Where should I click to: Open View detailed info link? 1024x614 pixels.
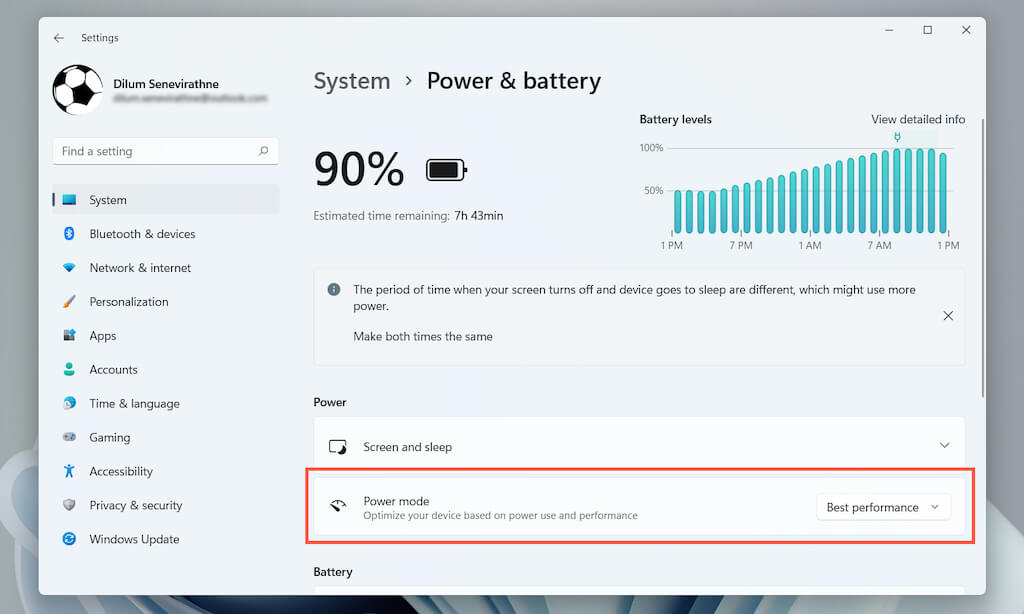[x=918, y=119]
